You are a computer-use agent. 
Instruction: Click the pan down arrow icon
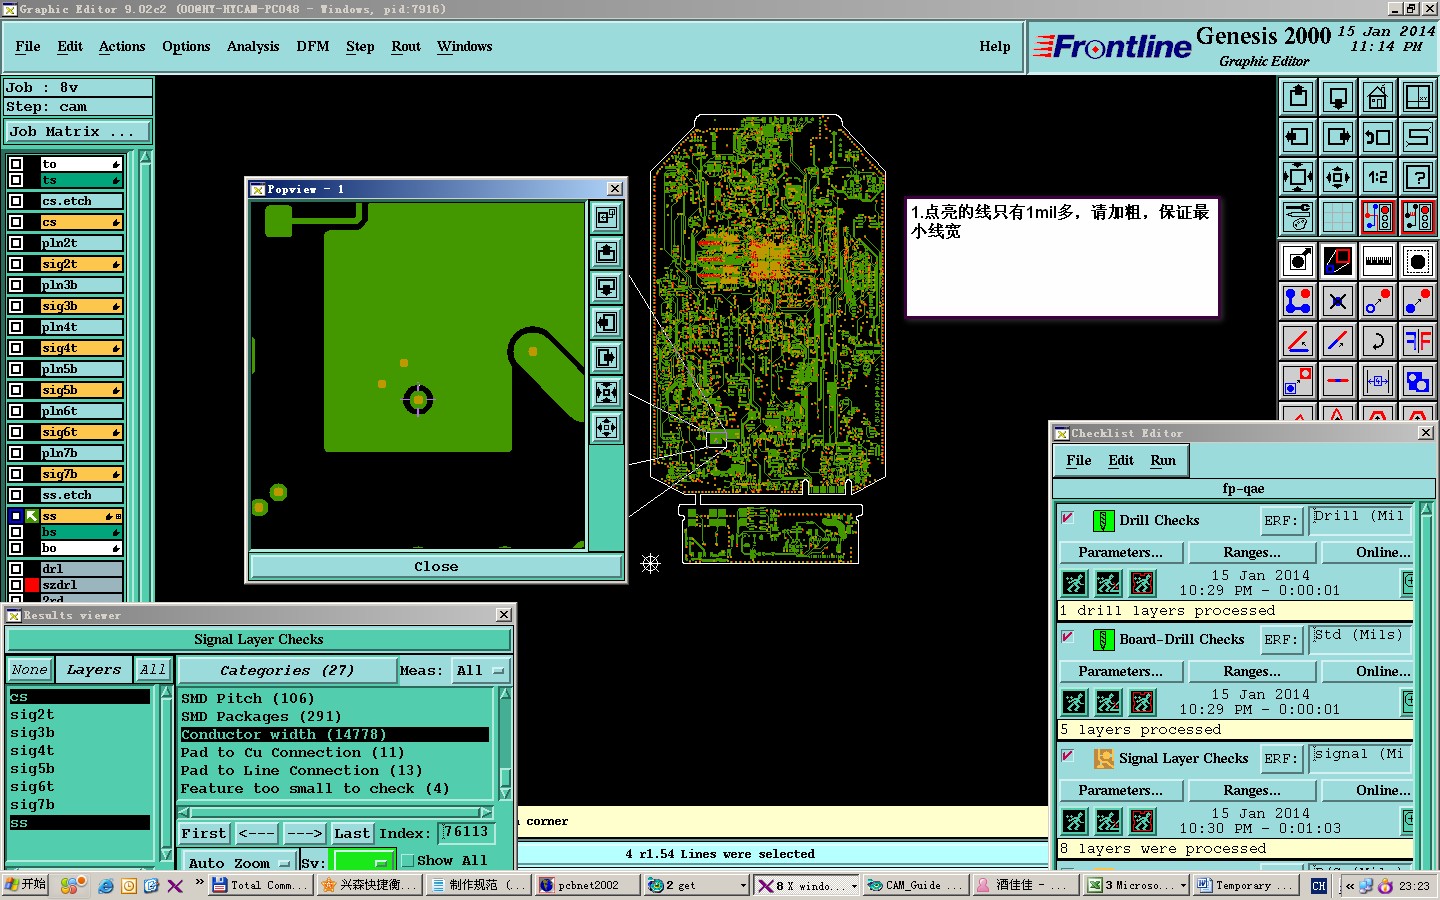1338,97
